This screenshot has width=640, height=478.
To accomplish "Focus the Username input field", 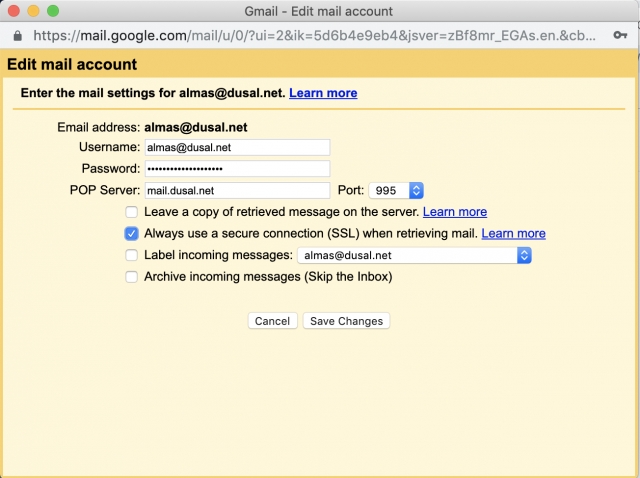I will (237, 147).
